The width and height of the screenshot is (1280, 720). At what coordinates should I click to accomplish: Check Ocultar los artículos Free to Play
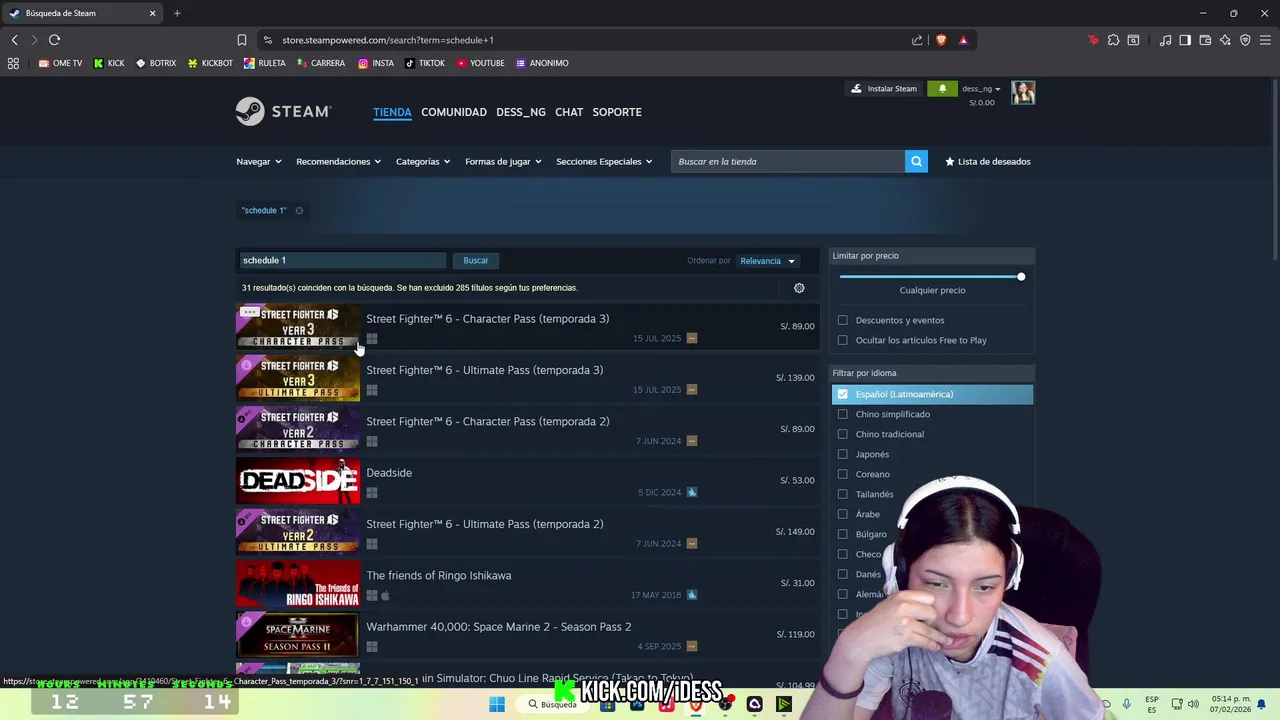(x=842, y=340)
